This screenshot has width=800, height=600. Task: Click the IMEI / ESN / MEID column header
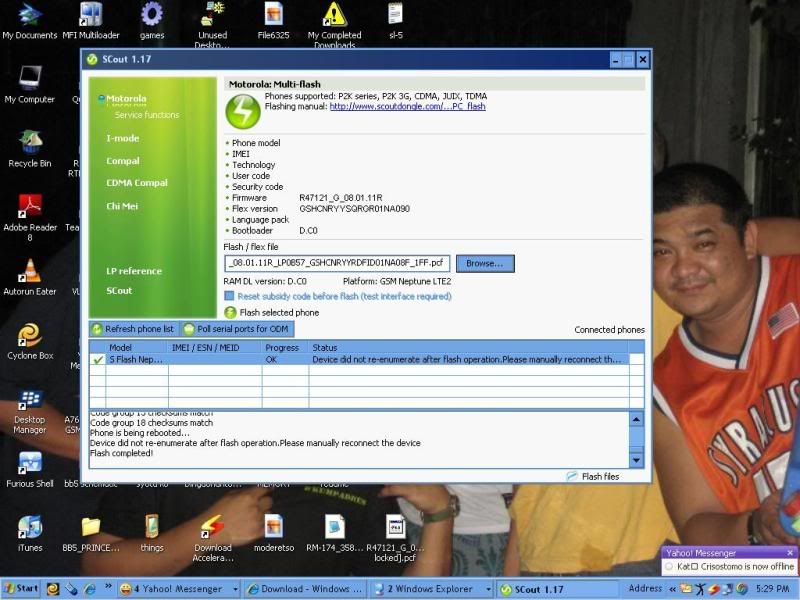215,347
